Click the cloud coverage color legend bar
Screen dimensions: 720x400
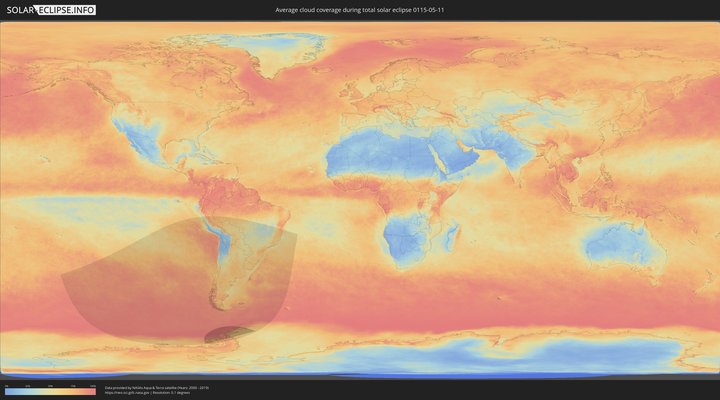point(50,391)
